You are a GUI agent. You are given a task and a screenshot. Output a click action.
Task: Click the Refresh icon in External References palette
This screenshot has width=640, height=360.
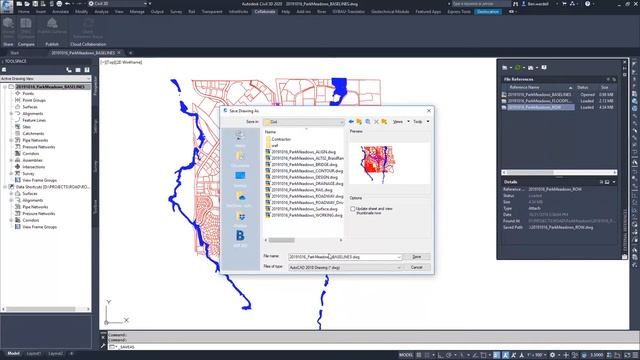tap(518, 68)
